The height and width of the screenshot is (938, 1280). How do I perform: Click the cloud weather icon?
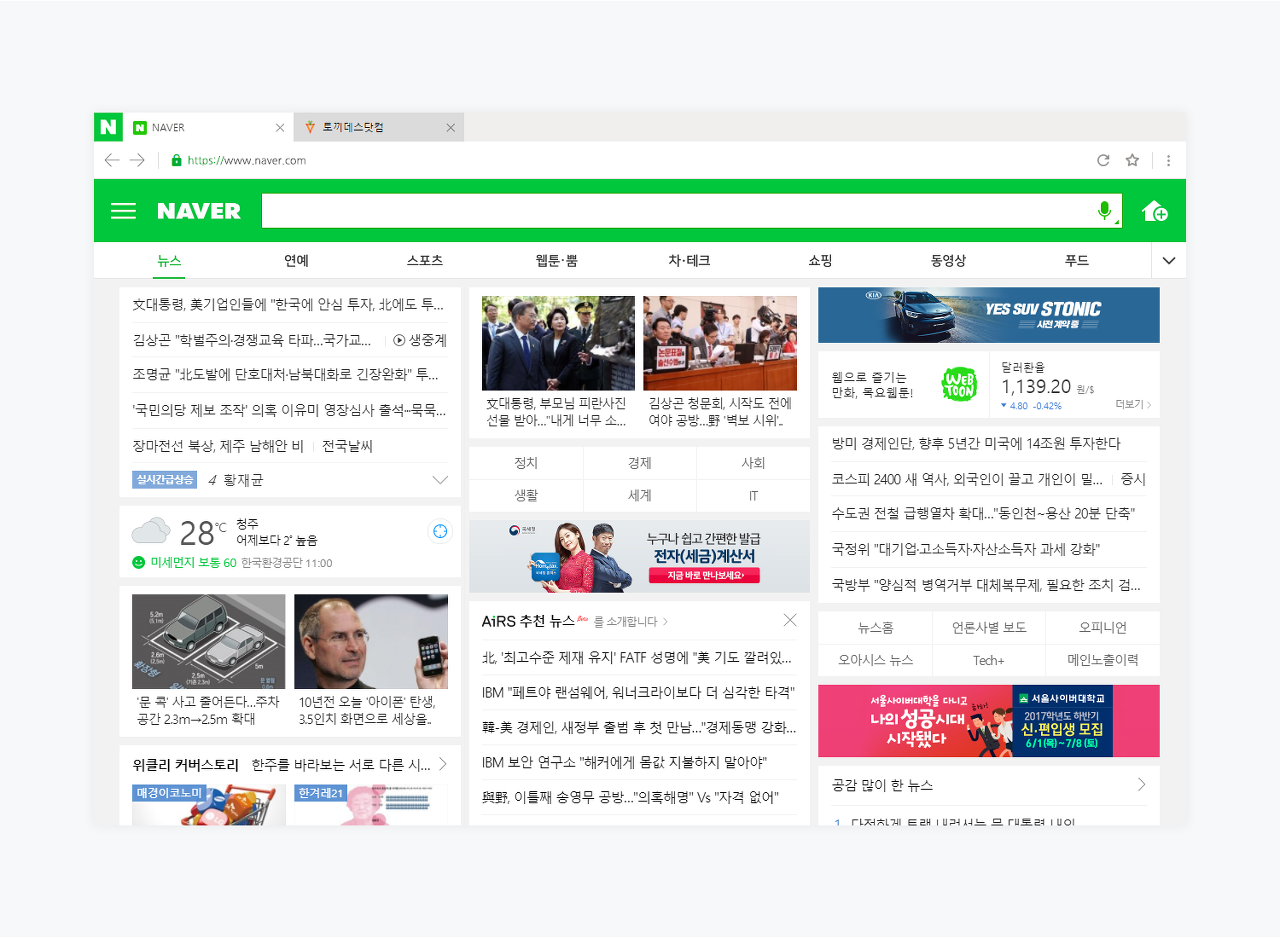click(x=151, y=531)
